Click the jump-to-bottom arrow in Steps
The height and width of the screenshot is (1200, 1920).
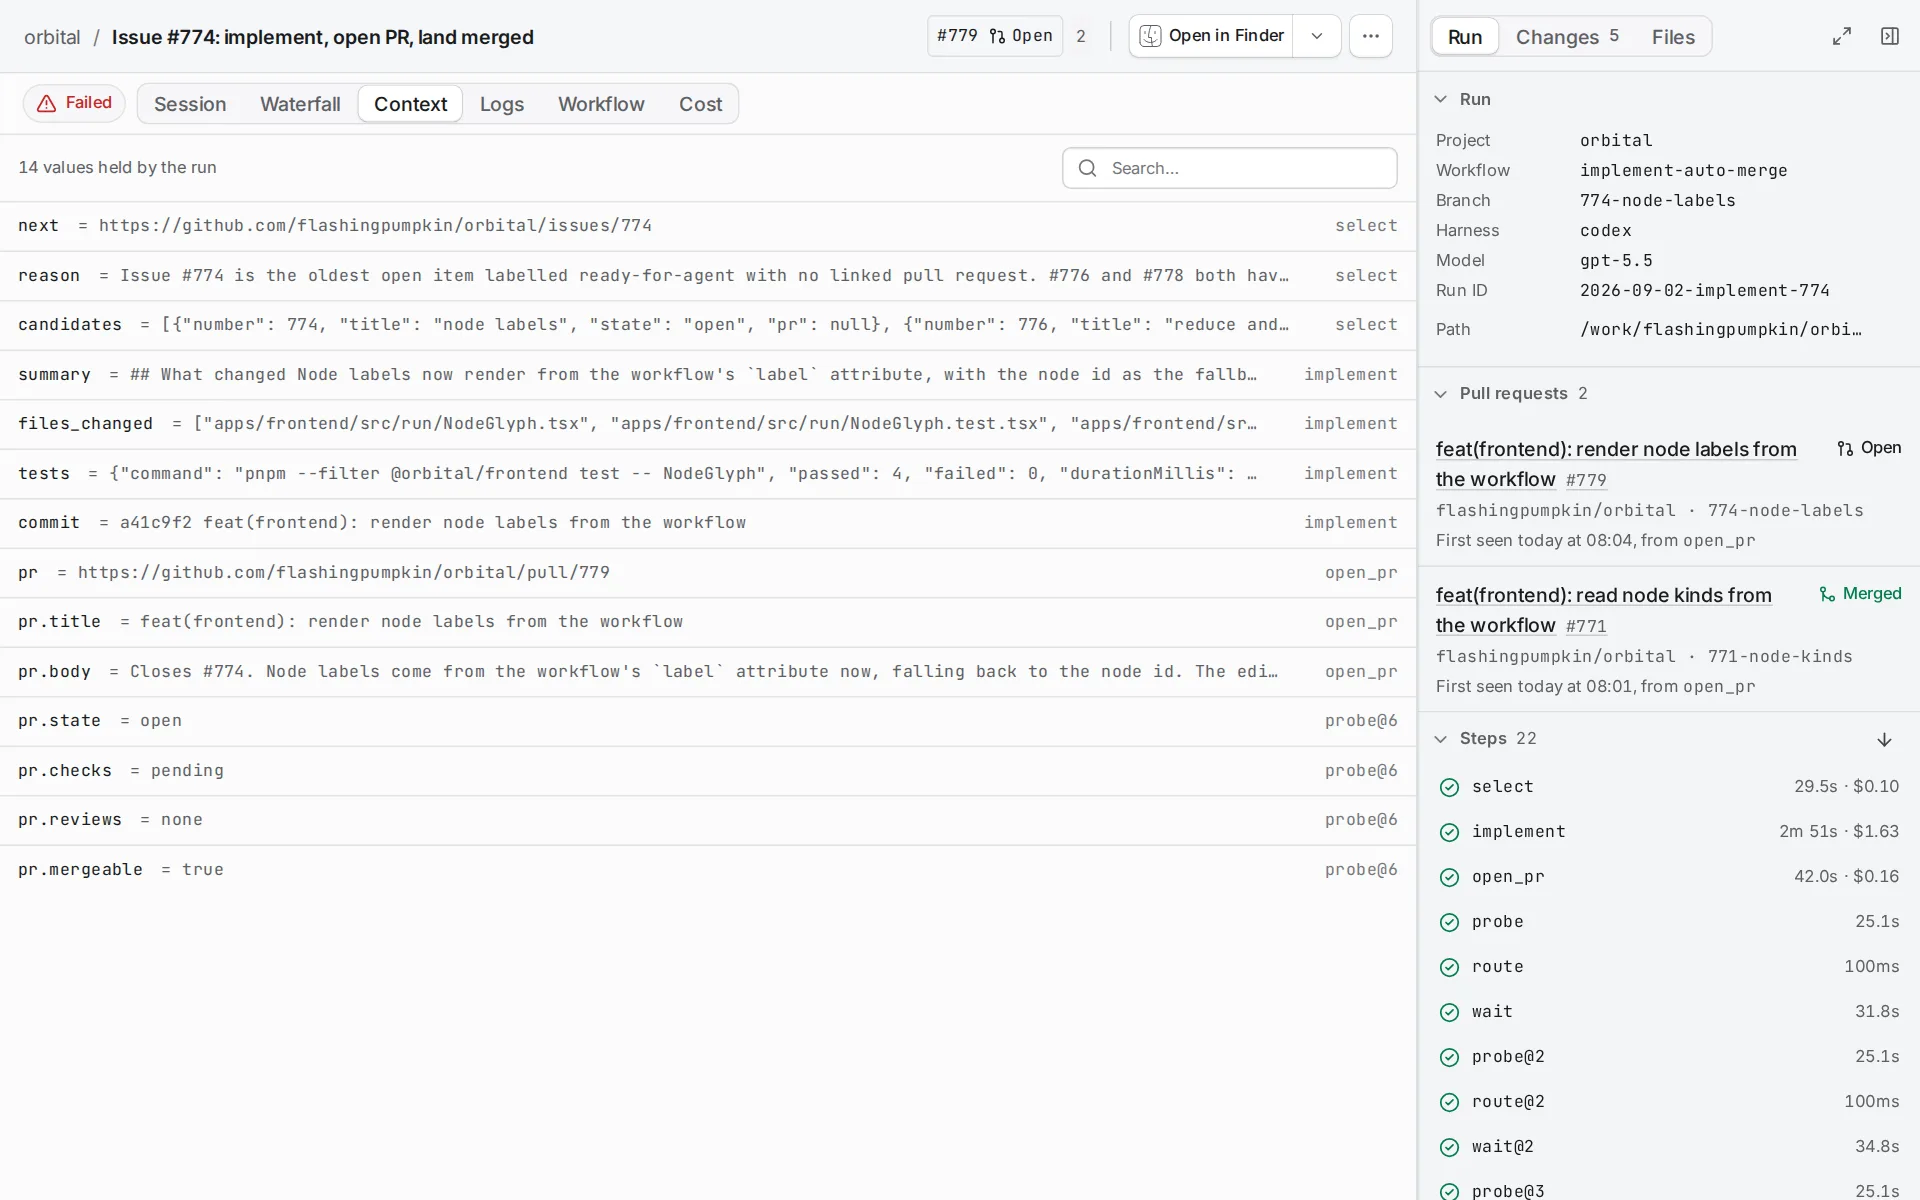coord(1884,739)
